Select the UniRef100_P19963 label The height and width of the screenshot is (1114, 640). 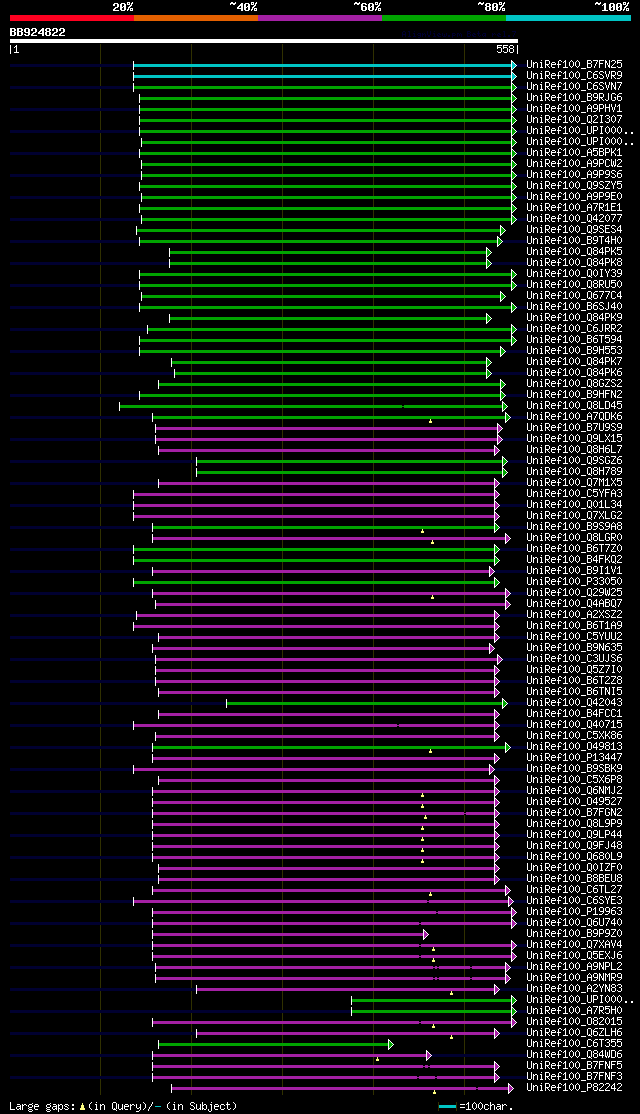tap(574, 913)
